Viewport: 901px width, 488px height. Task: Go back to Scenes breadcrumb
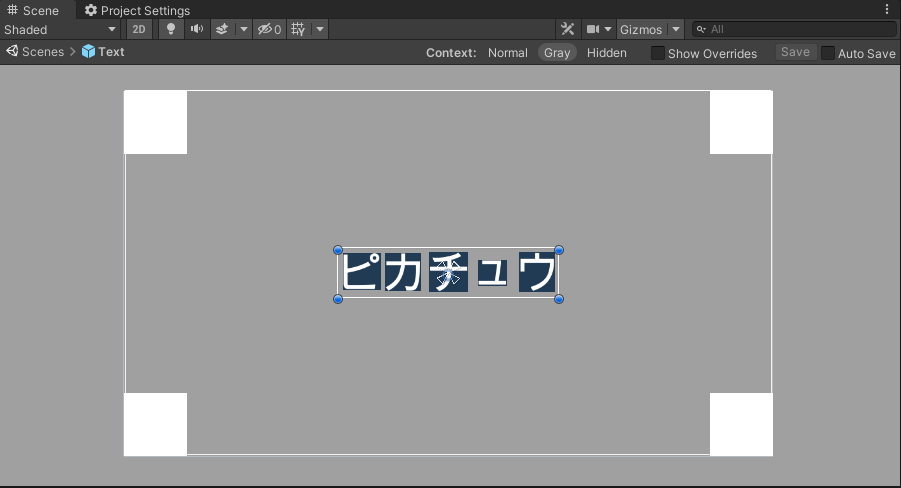pyautogui.click(x=35, y=52)
